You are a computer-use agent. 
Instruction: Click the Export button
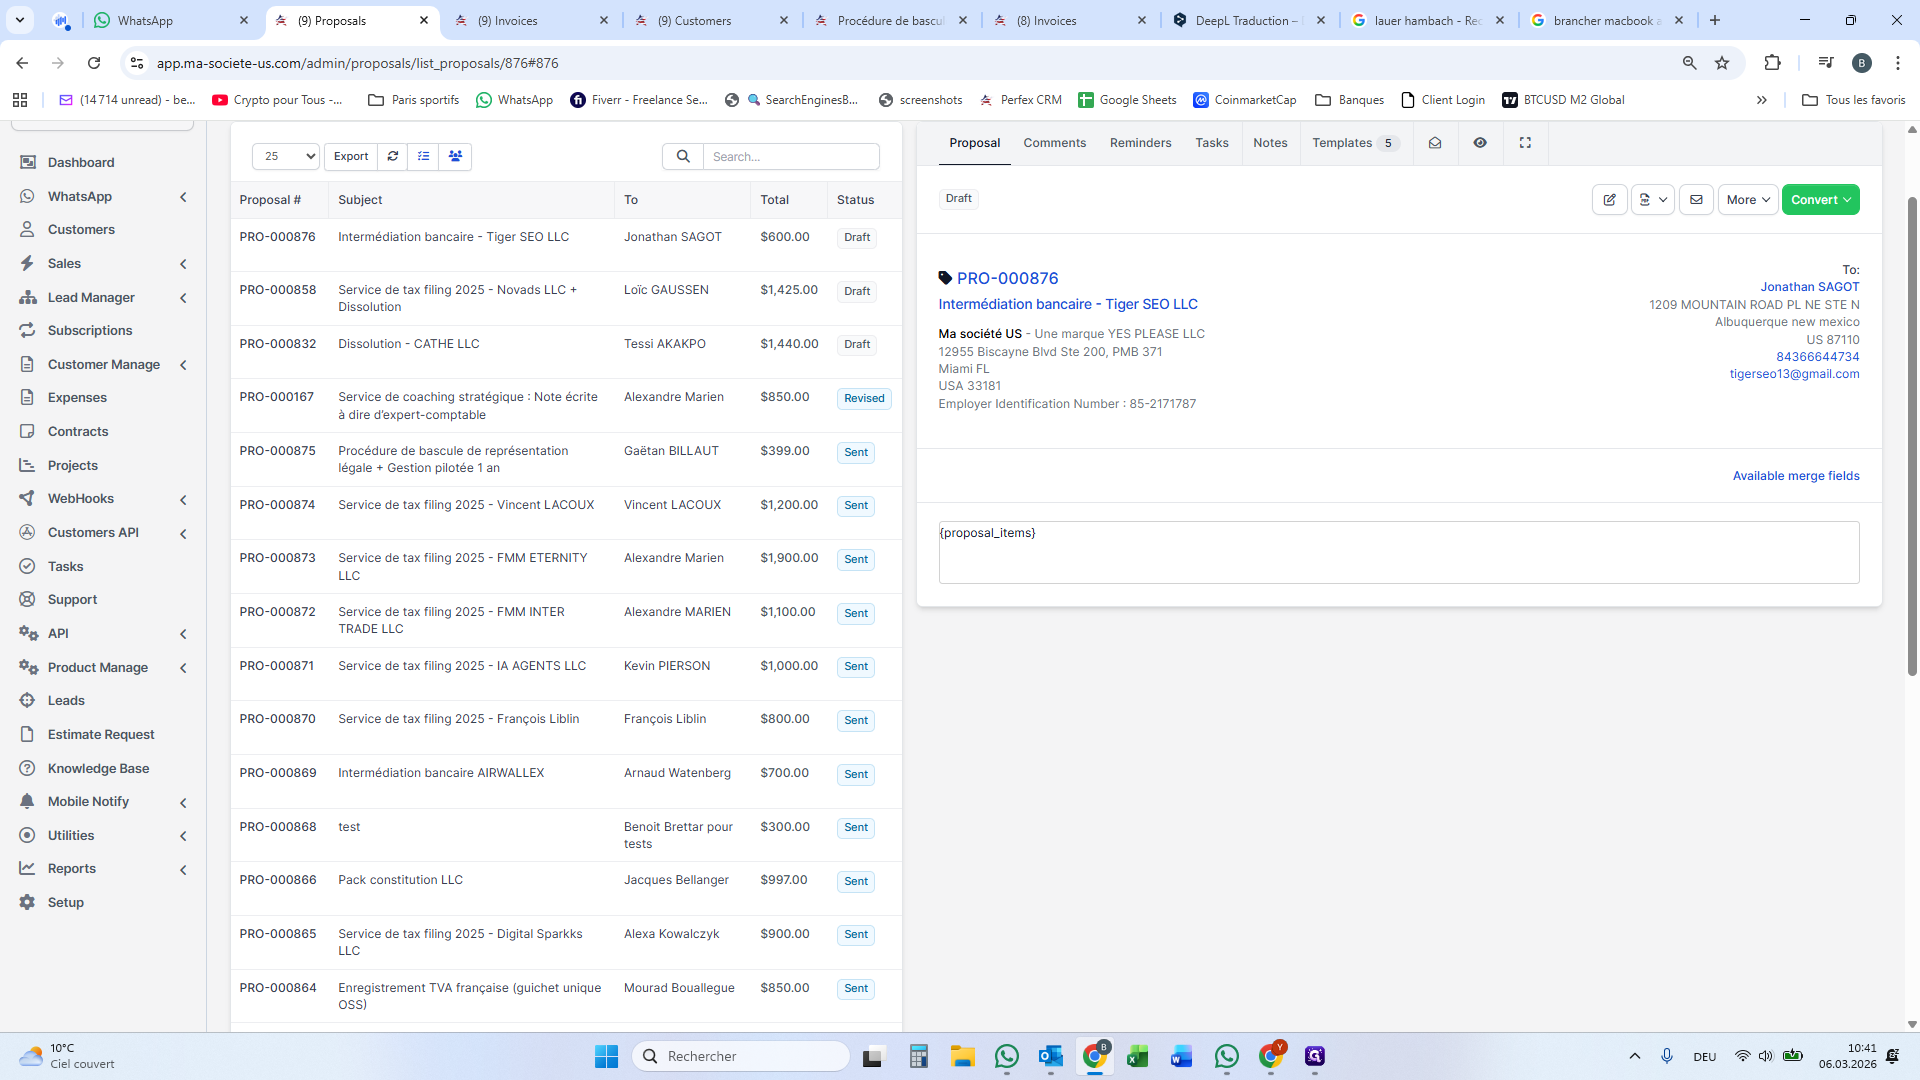(x=350, y=156)
